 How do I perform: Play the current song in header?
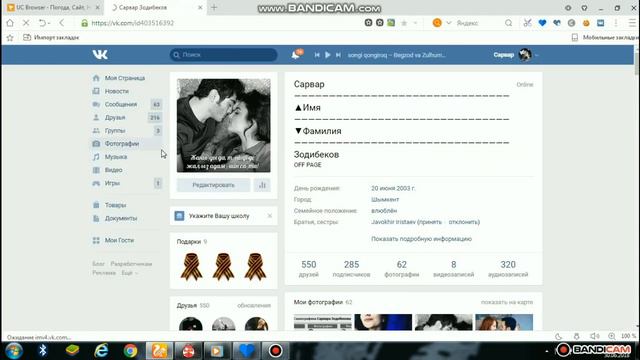coord(327,55)
